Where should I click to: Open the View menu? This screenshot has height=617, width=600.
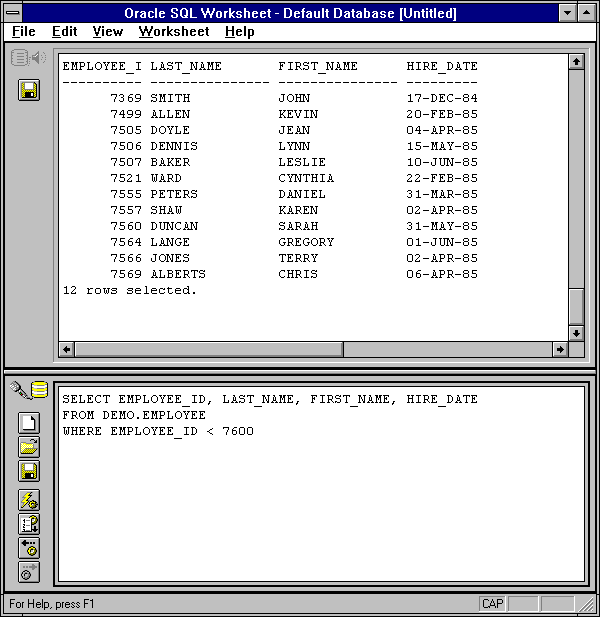tap(107, 31)
